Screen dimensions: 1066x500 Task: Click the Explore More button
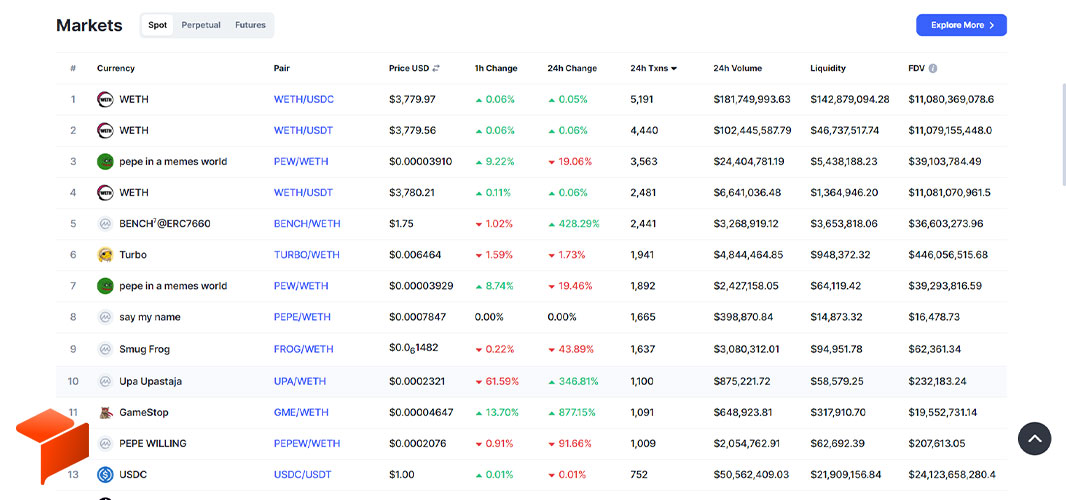click(x=961, y=25)
